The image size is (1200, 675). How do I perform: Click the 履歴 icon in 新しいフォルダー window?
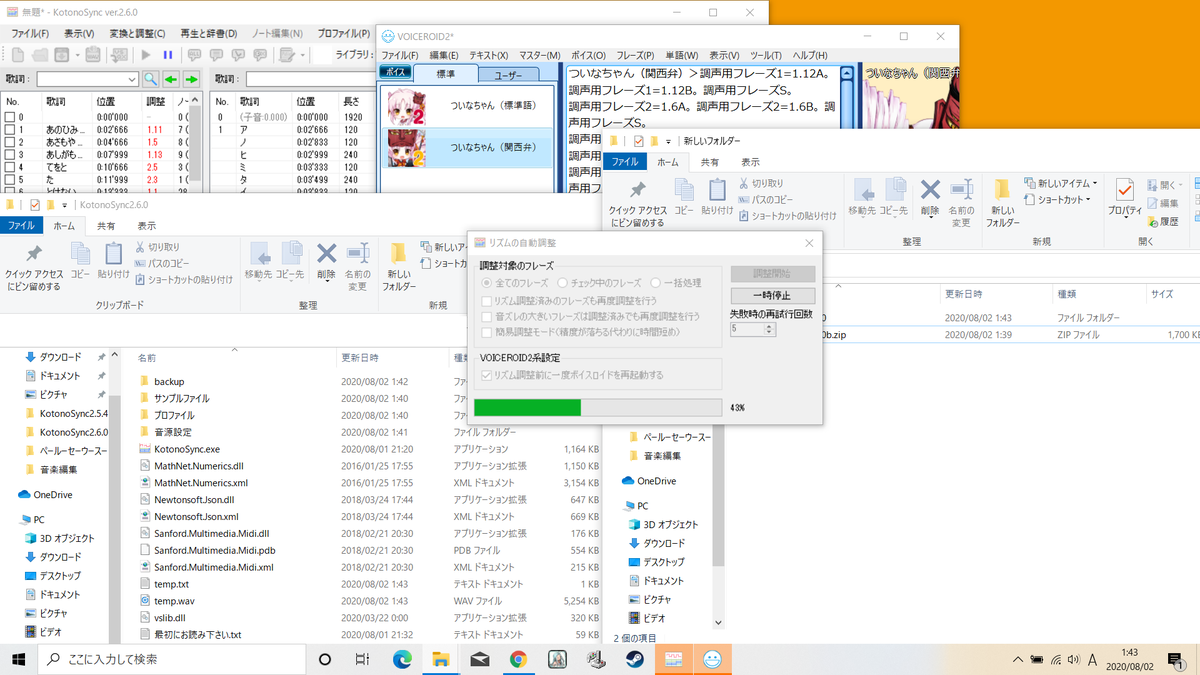[x=1152, y=221]
